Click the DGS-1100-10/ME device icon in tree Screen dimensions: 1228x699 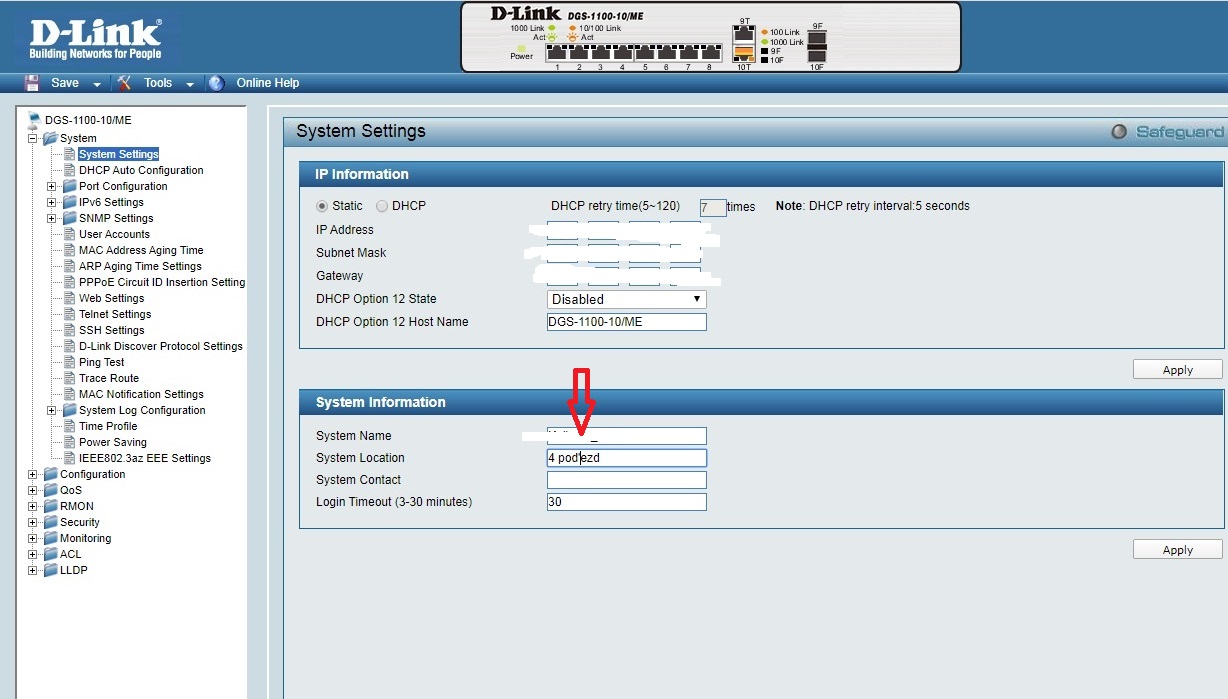point(34,120)
